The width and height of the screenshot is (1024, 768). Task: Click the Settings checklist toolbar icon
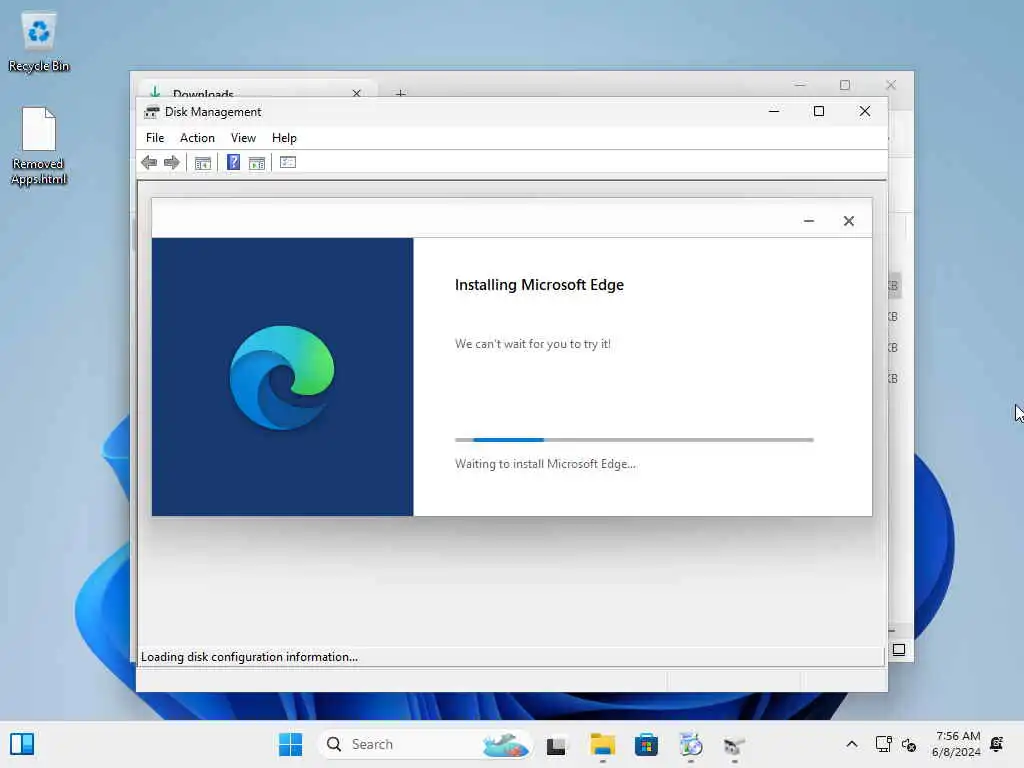click(288, 163)
